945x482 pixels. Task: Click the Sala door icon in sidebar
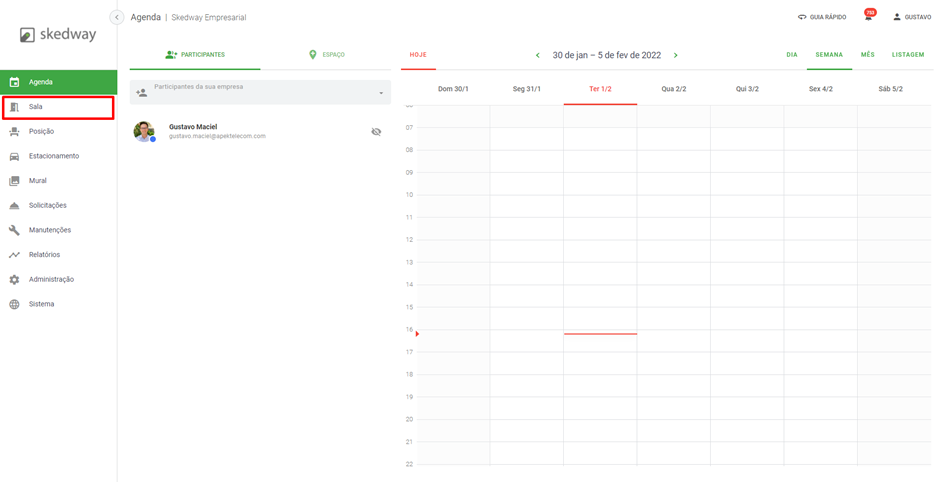(14, 107)
